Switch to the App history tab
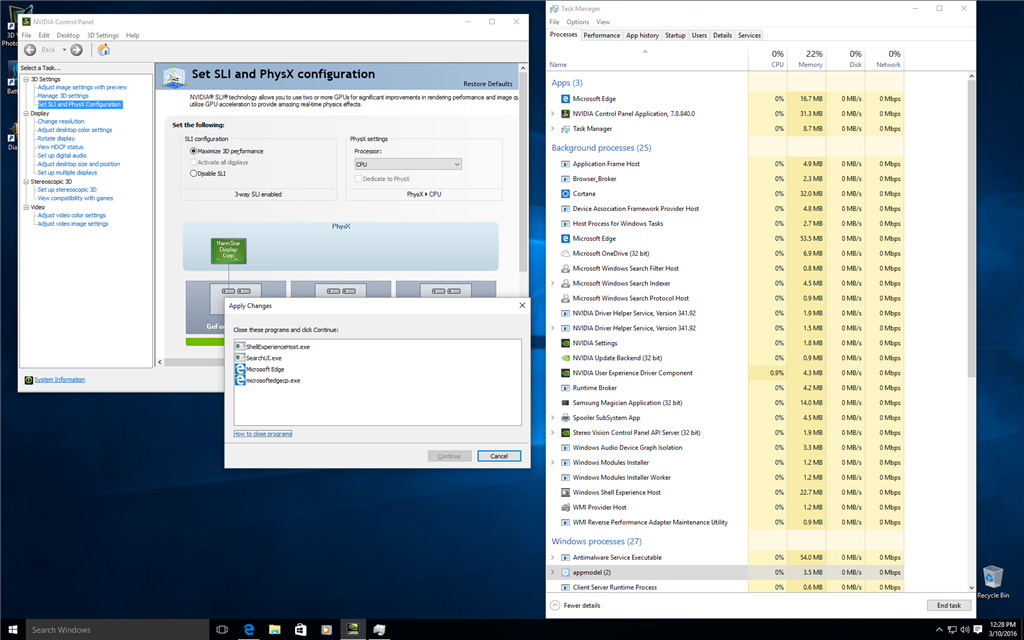Viewport: 1024px width, 640px height. coord(643,35)
